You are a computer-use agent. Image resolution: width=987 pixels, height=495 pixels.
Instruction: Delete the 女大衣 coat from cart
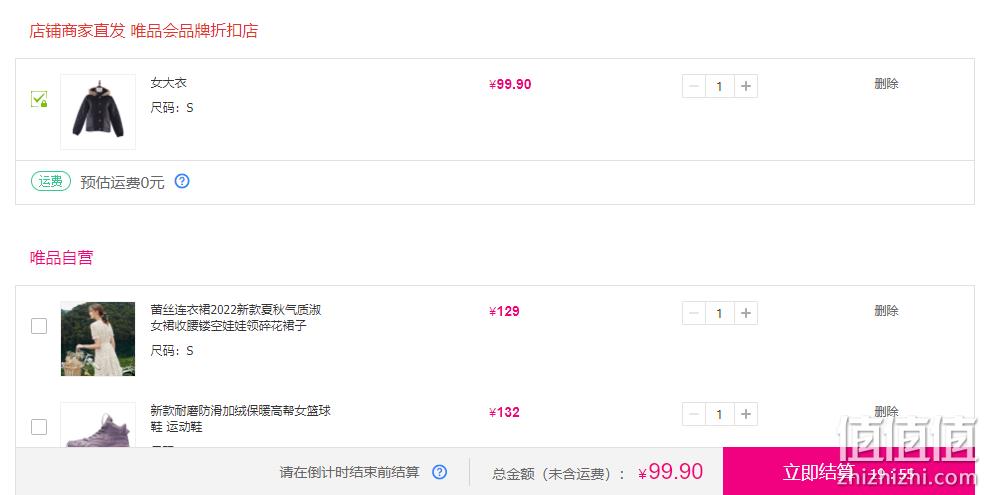click(x=886, y=83)
